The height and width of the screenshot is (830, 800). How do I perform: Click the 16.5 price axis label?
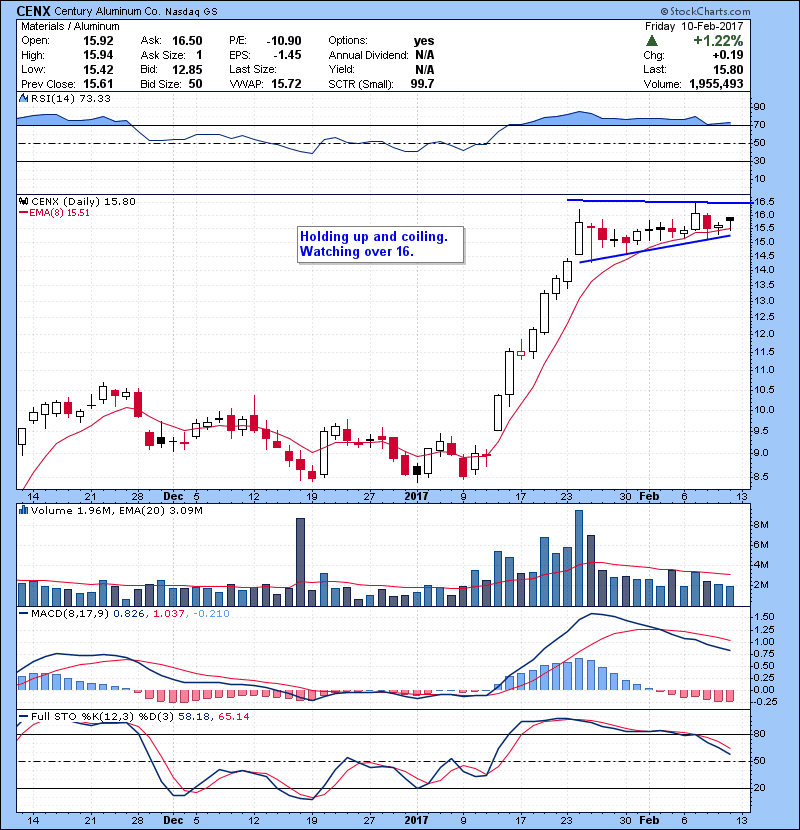pos(764,202)
